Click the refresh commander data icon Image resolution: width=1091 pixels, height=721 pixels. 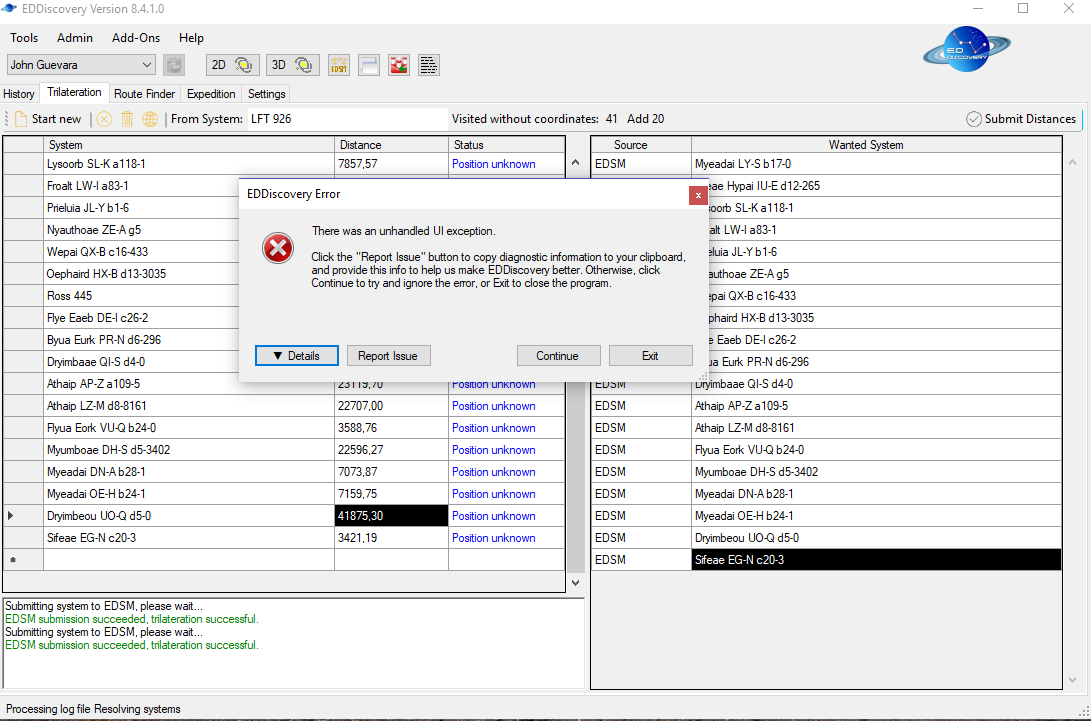click(x=173, y=64)
